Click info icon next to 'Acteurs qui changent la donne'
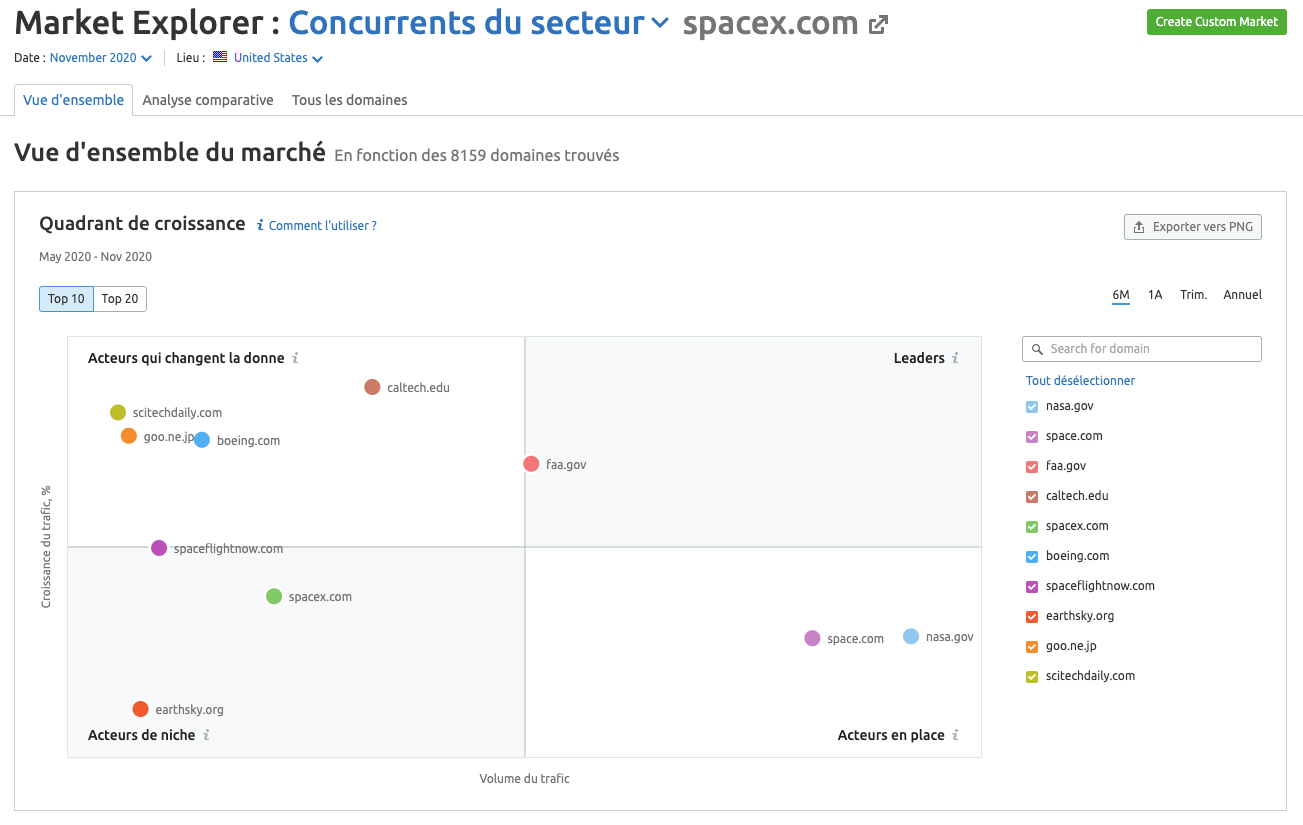Viewport: 1303px width, 825px height. point(295,358)
